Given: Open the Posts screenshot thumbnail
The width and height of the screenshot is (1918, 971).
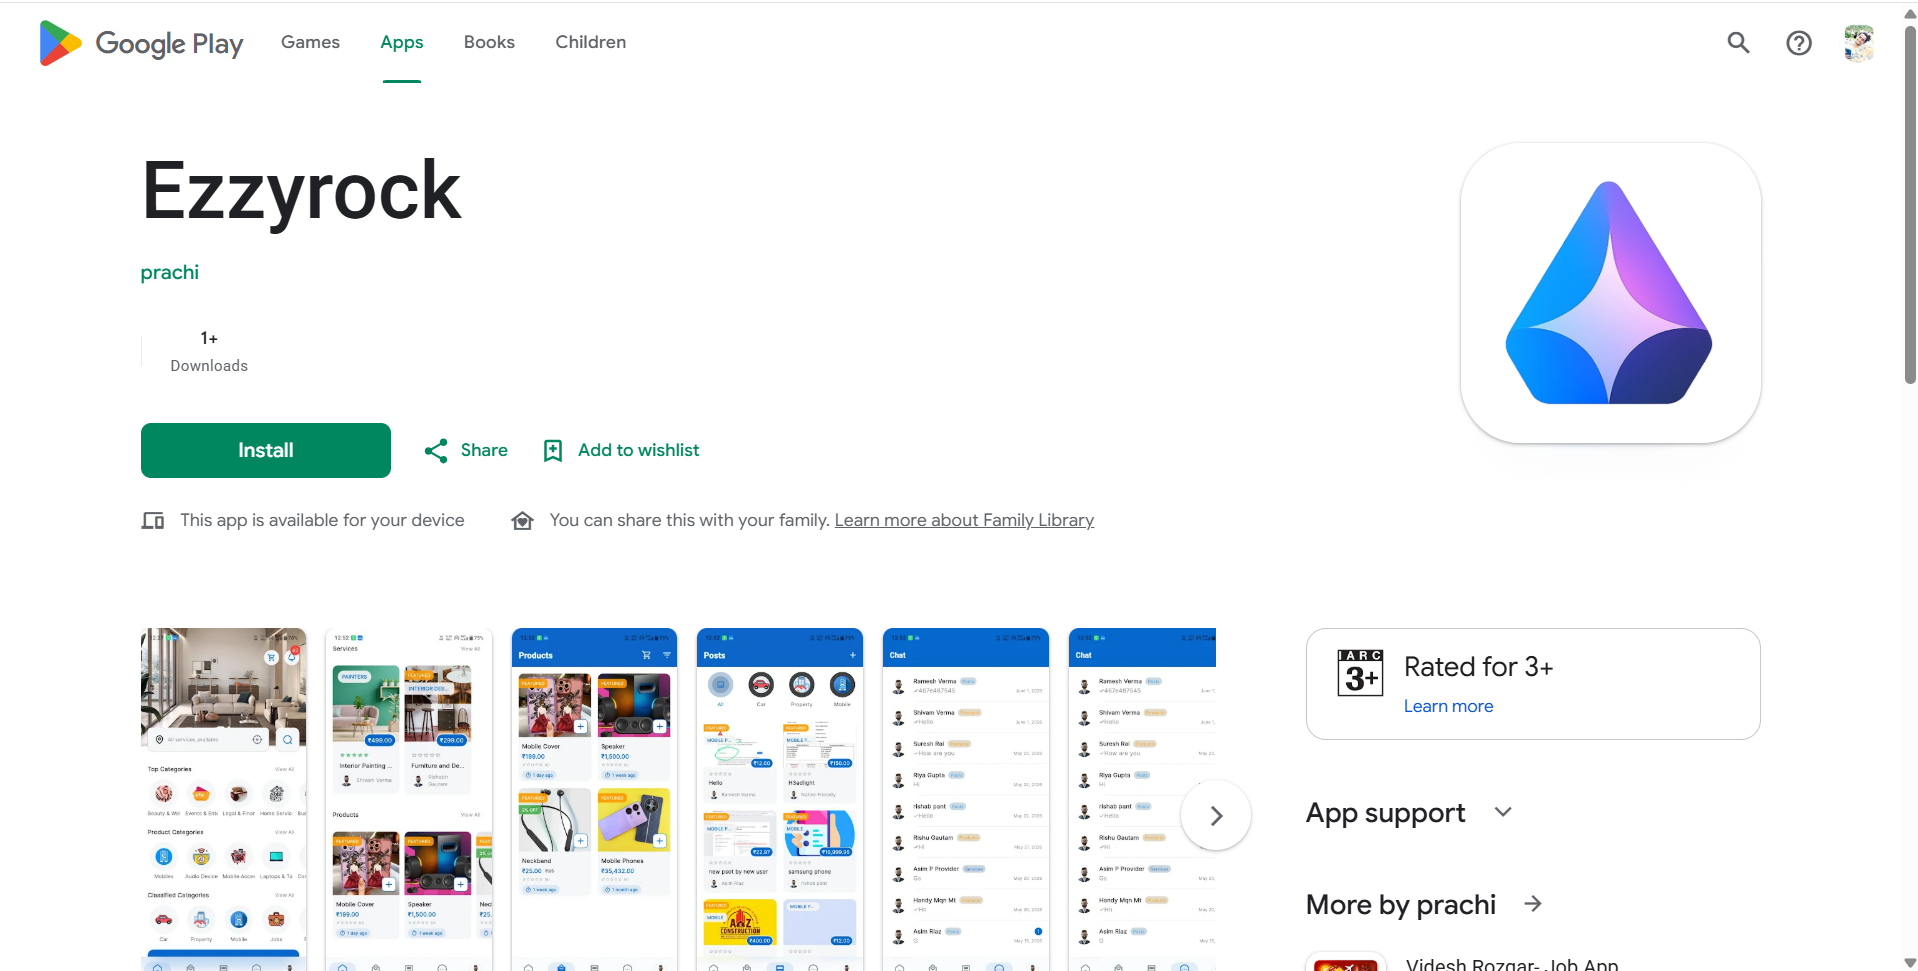Looking at the screenshot, I should 780,799.
